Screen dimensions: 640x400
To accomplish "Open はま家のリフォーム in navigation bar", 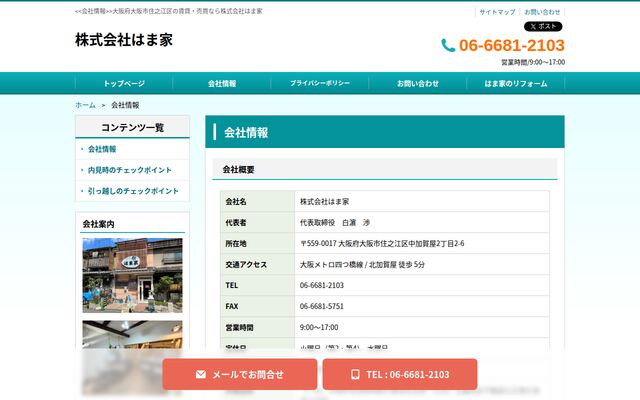I will 516,83.
